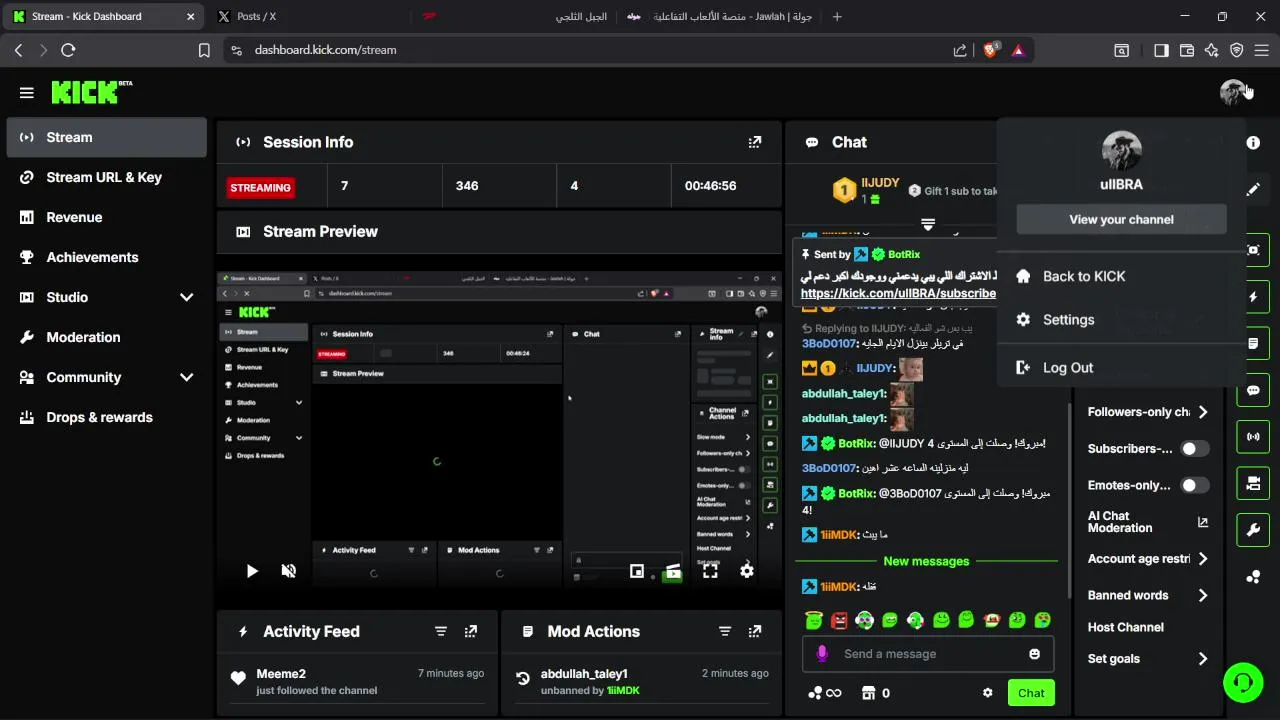Play the stream preview
Viewport: 1280px width, 720px height.
coord(252,571)
